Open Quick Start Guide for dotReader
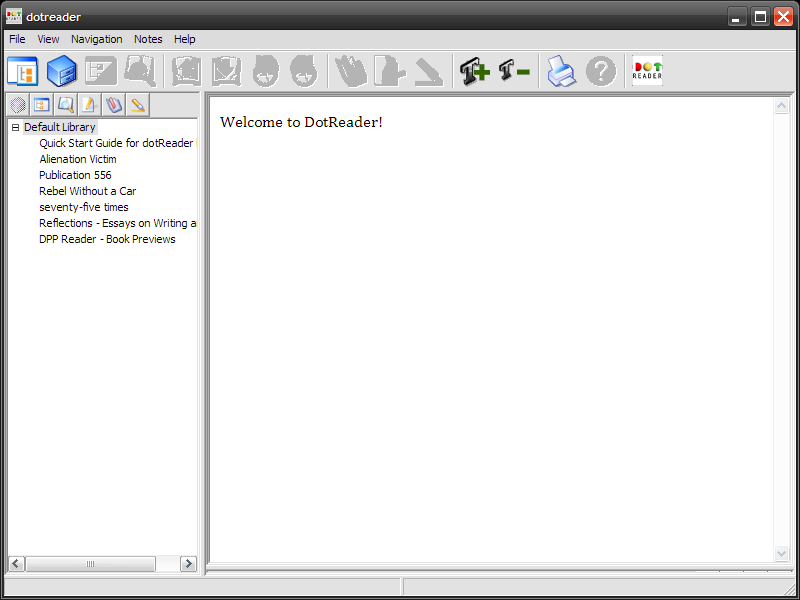This screenshot has height=600, width=800. 116,143
